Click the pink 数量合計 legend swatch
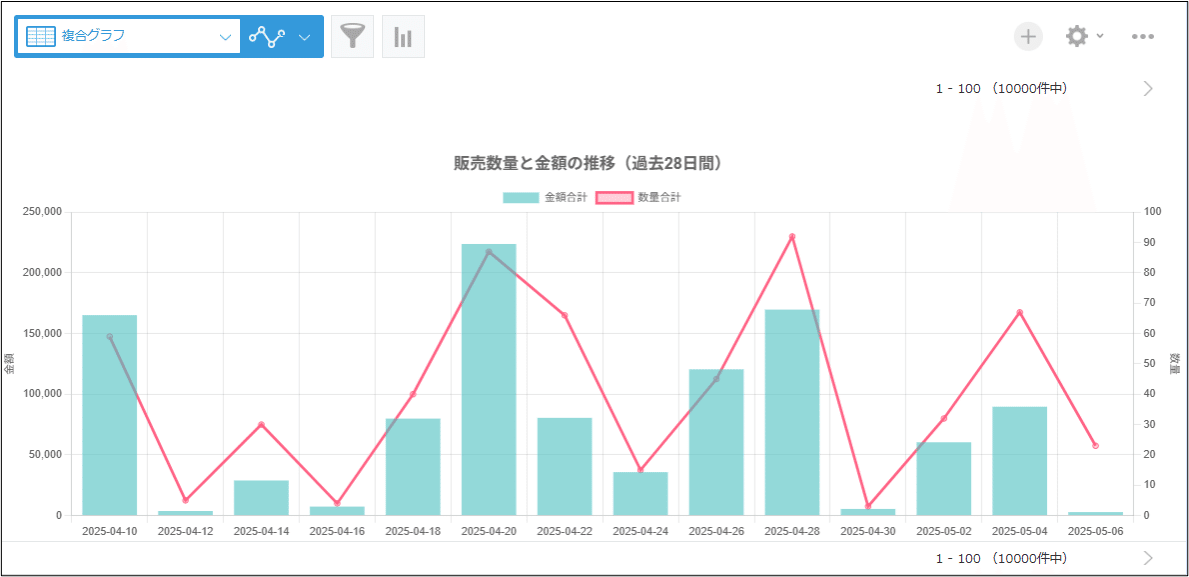The image size is (1189, 577). [614, 198]
